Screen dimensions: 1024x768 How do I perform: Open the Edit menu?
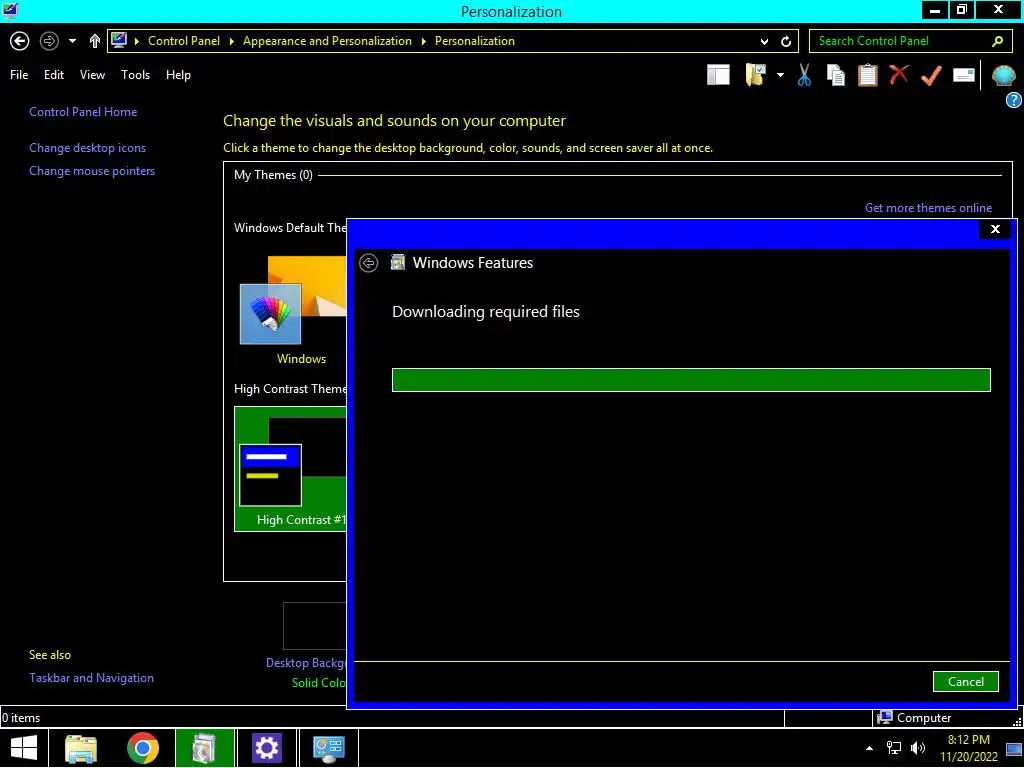click(54, 75)
